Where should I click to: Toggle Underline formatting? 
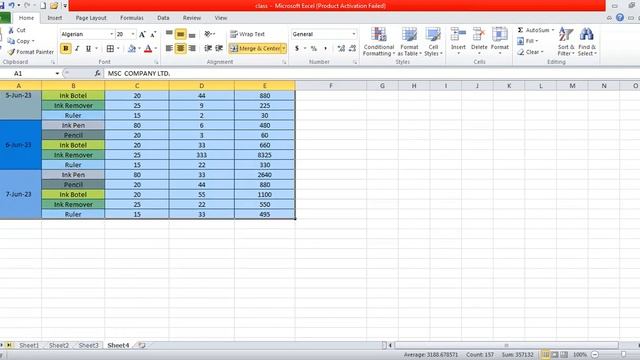point(88,49)
